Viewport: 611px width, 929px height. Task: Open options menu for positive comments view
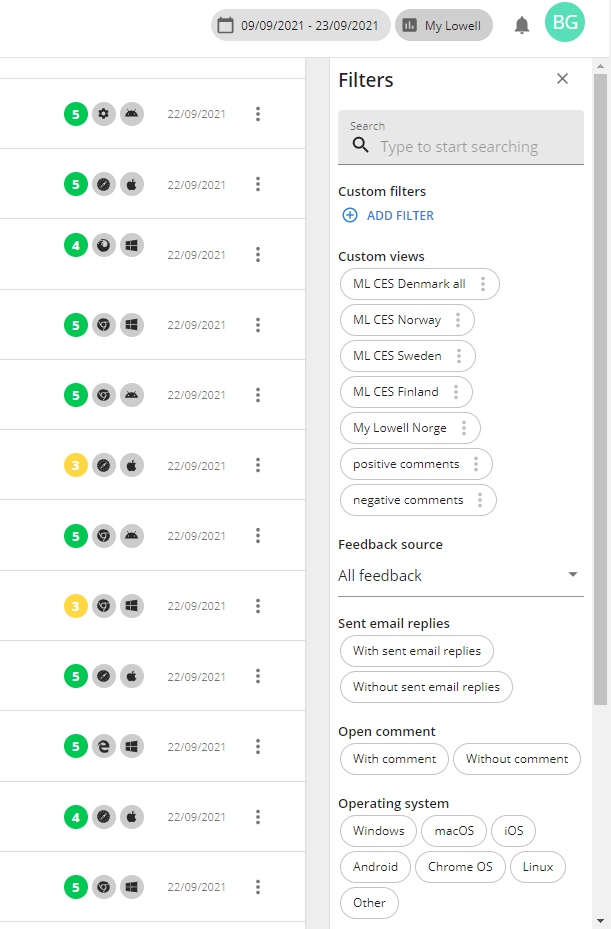[x=476, y=464]
